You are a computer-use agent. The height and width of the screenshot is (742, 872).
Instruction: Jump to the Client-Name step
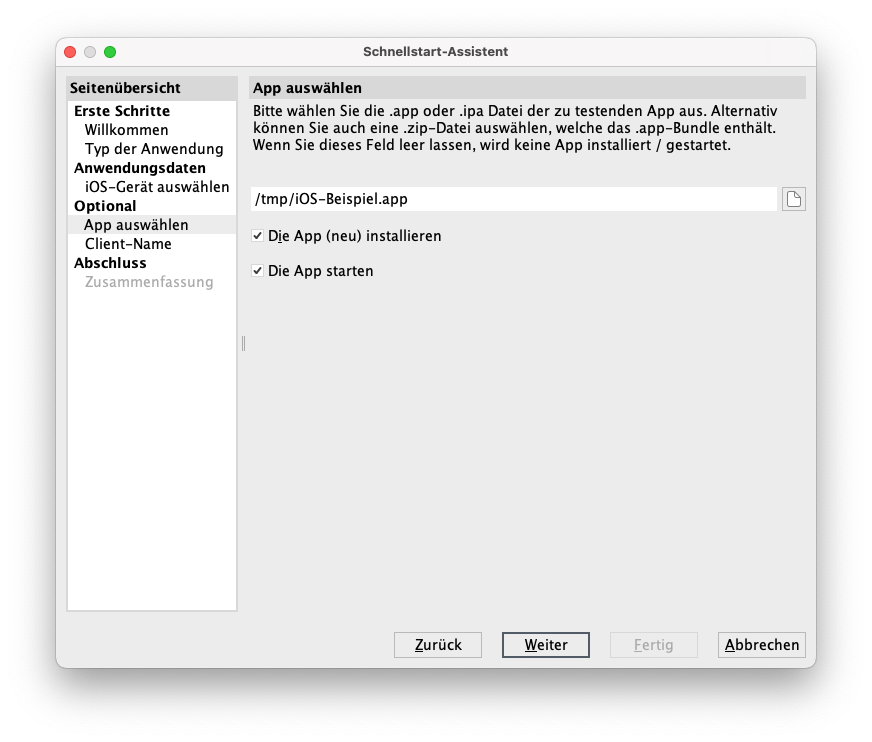[128, 244]
